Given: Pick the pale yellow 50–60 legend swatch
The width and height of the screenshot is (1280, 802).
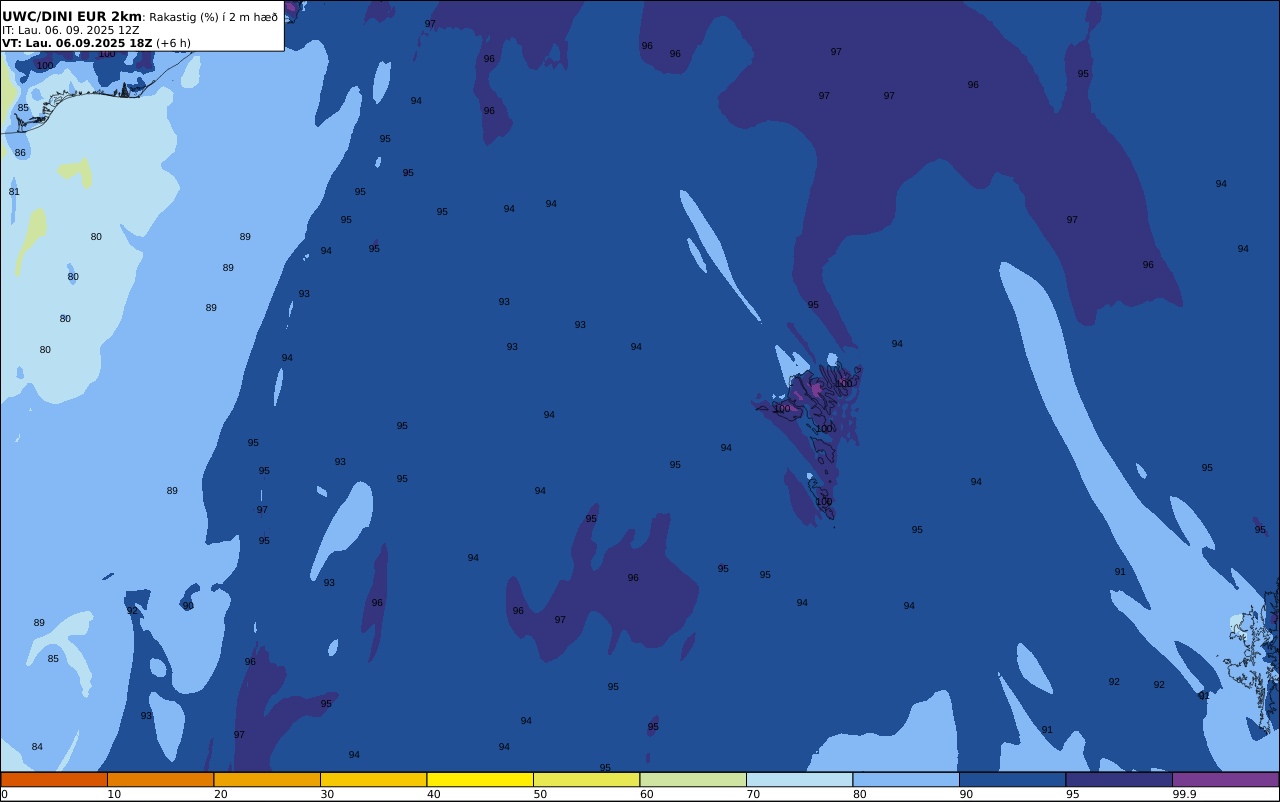Looking at the screenshot, I should [x=586, y=779].
